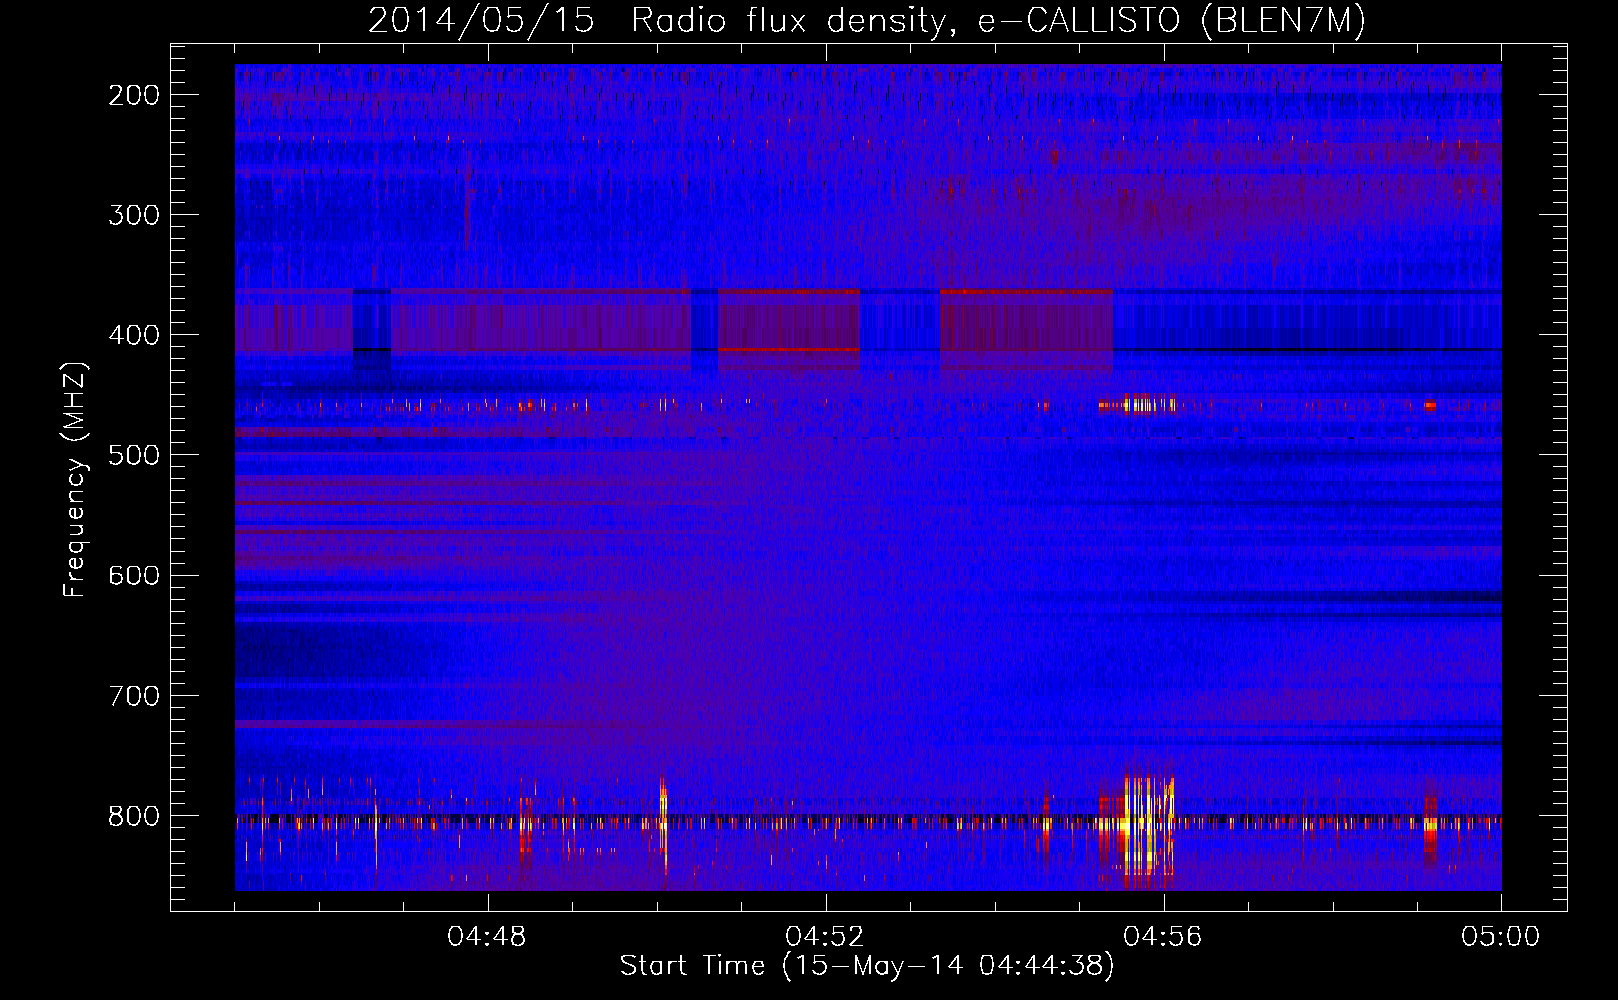The width and height of the screenshot is (1618, 1000).
Task: Click the 500 frequency tick label
Action: point(134,455)
